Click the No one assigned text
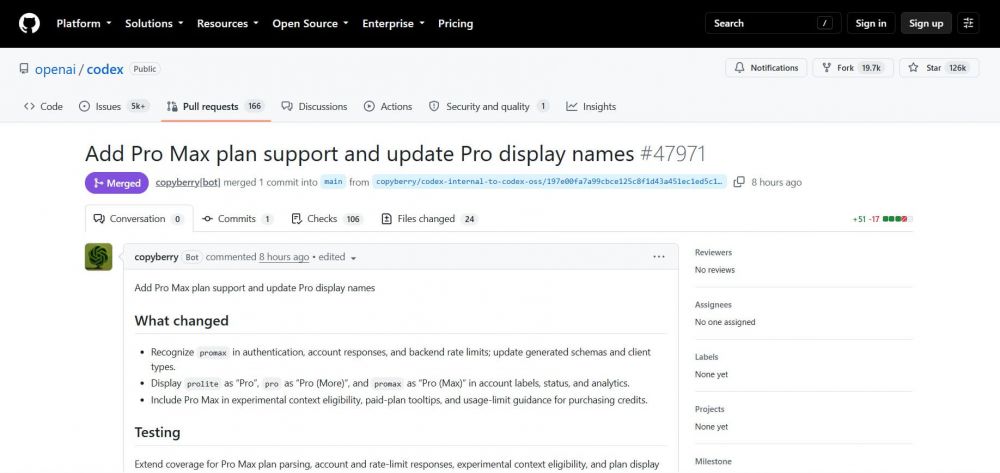The height and width of the screenshot is (473, 1000). click(x=724, y=323)
